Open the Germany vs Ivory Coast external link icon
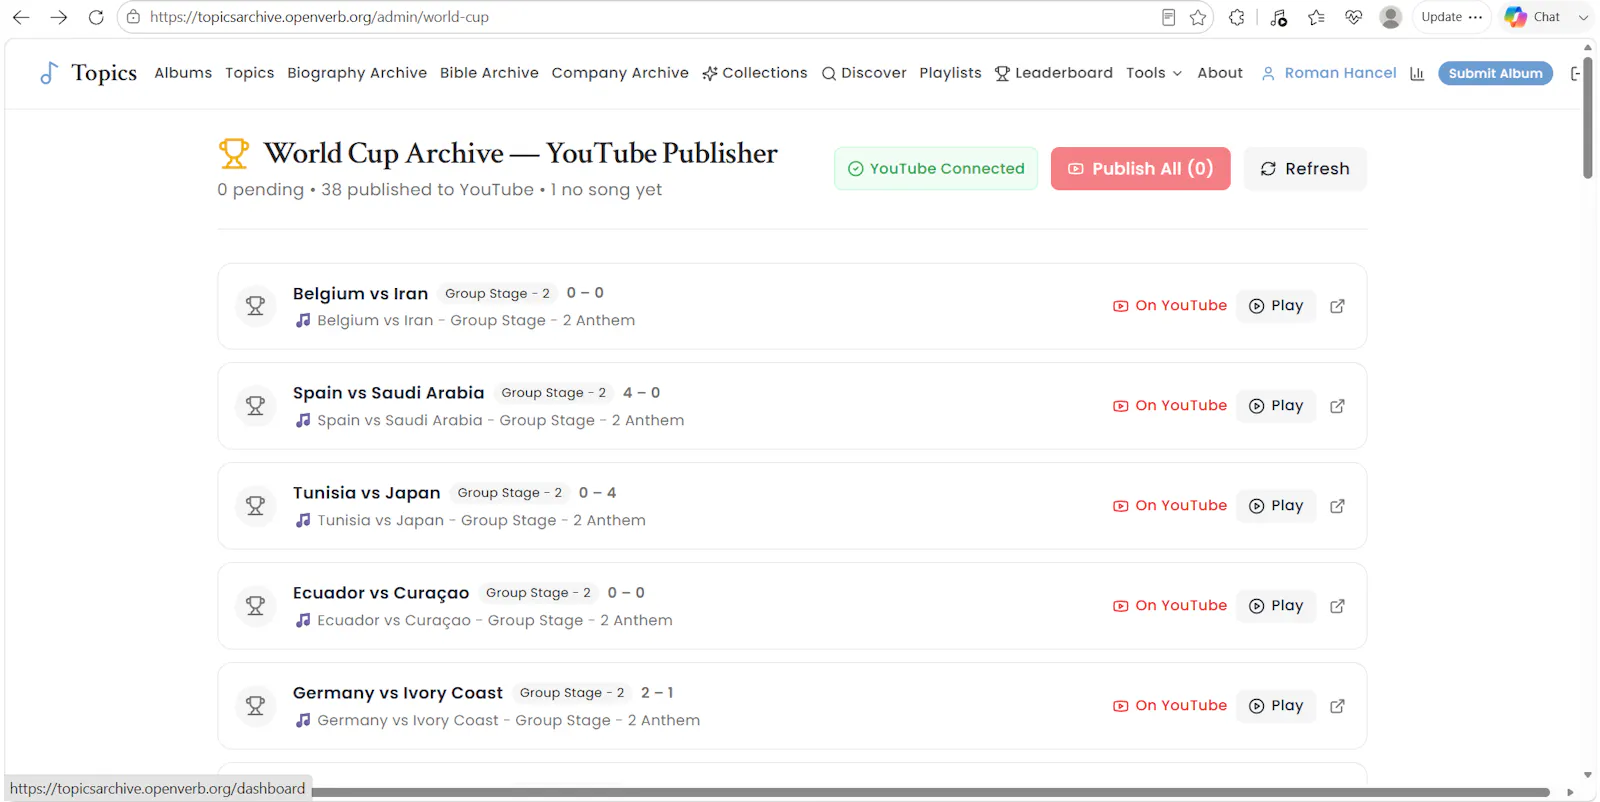 pos(1337,706)
